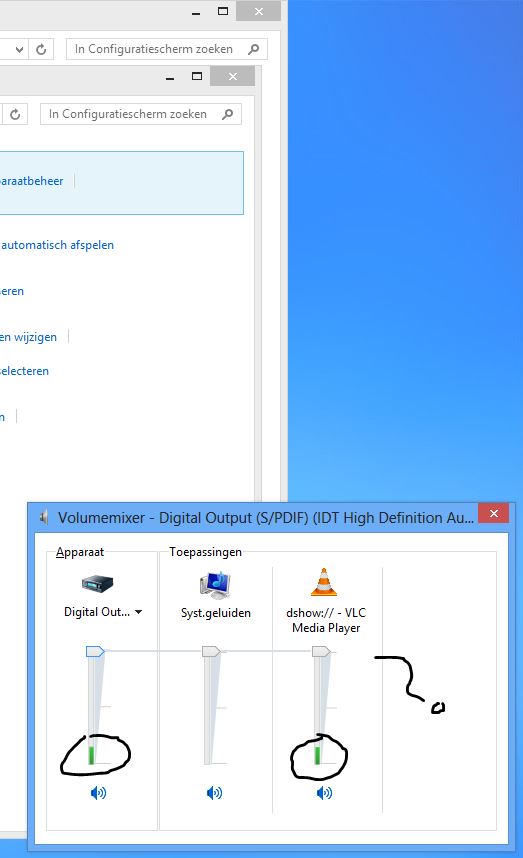Click the Volumemixer title bar speaker icon
The image size is (523, 858).
coord(44,517)
